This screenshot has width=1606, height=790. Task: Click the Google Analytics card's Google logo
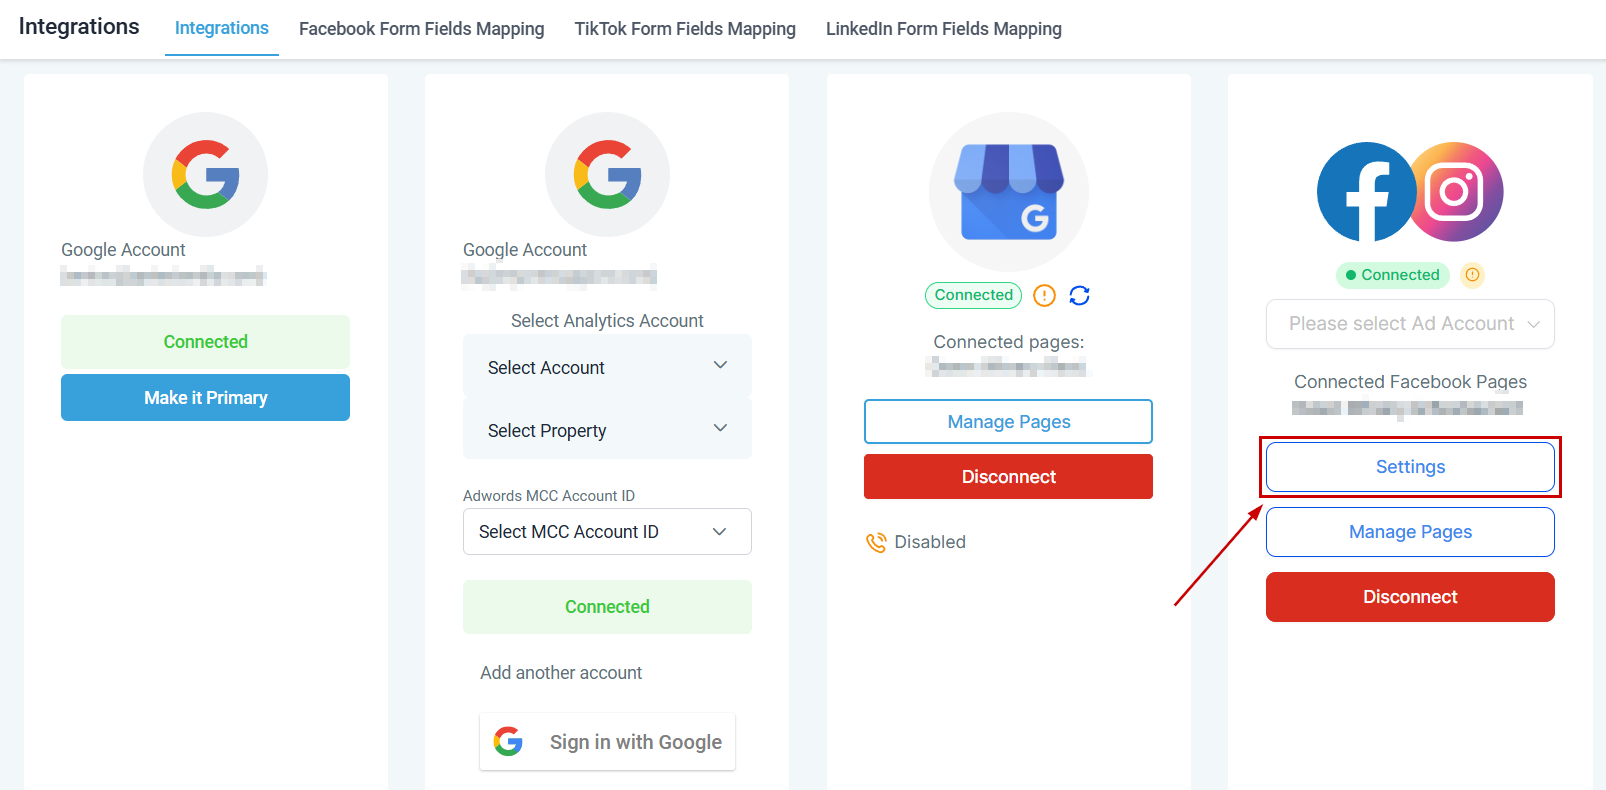pyautogui.click(x=607, y=174)
